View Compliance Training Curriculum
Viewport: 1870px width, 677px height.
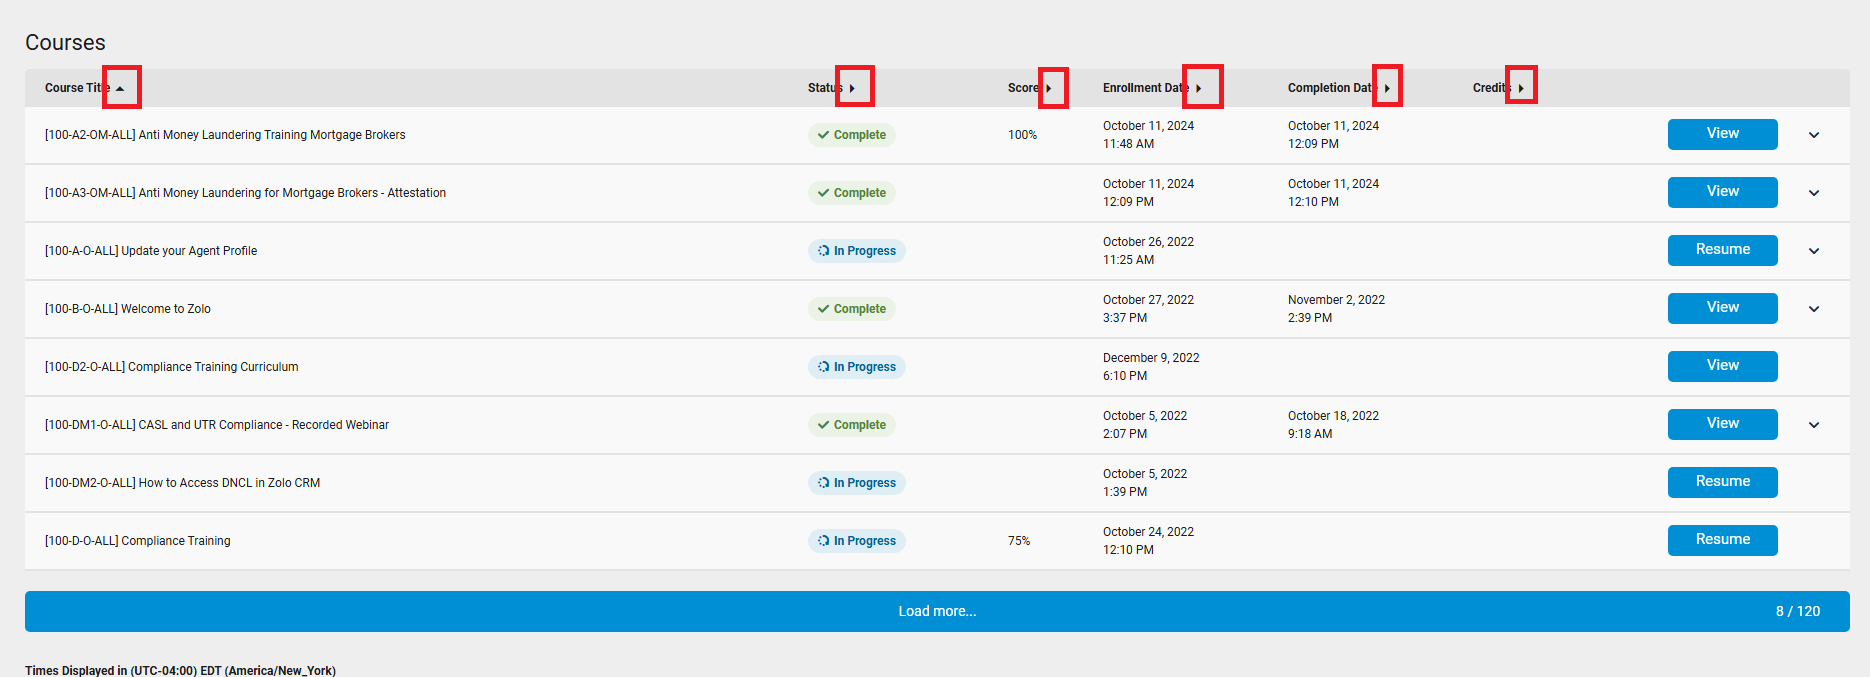pyautogui.click(x=1722, y=366)
